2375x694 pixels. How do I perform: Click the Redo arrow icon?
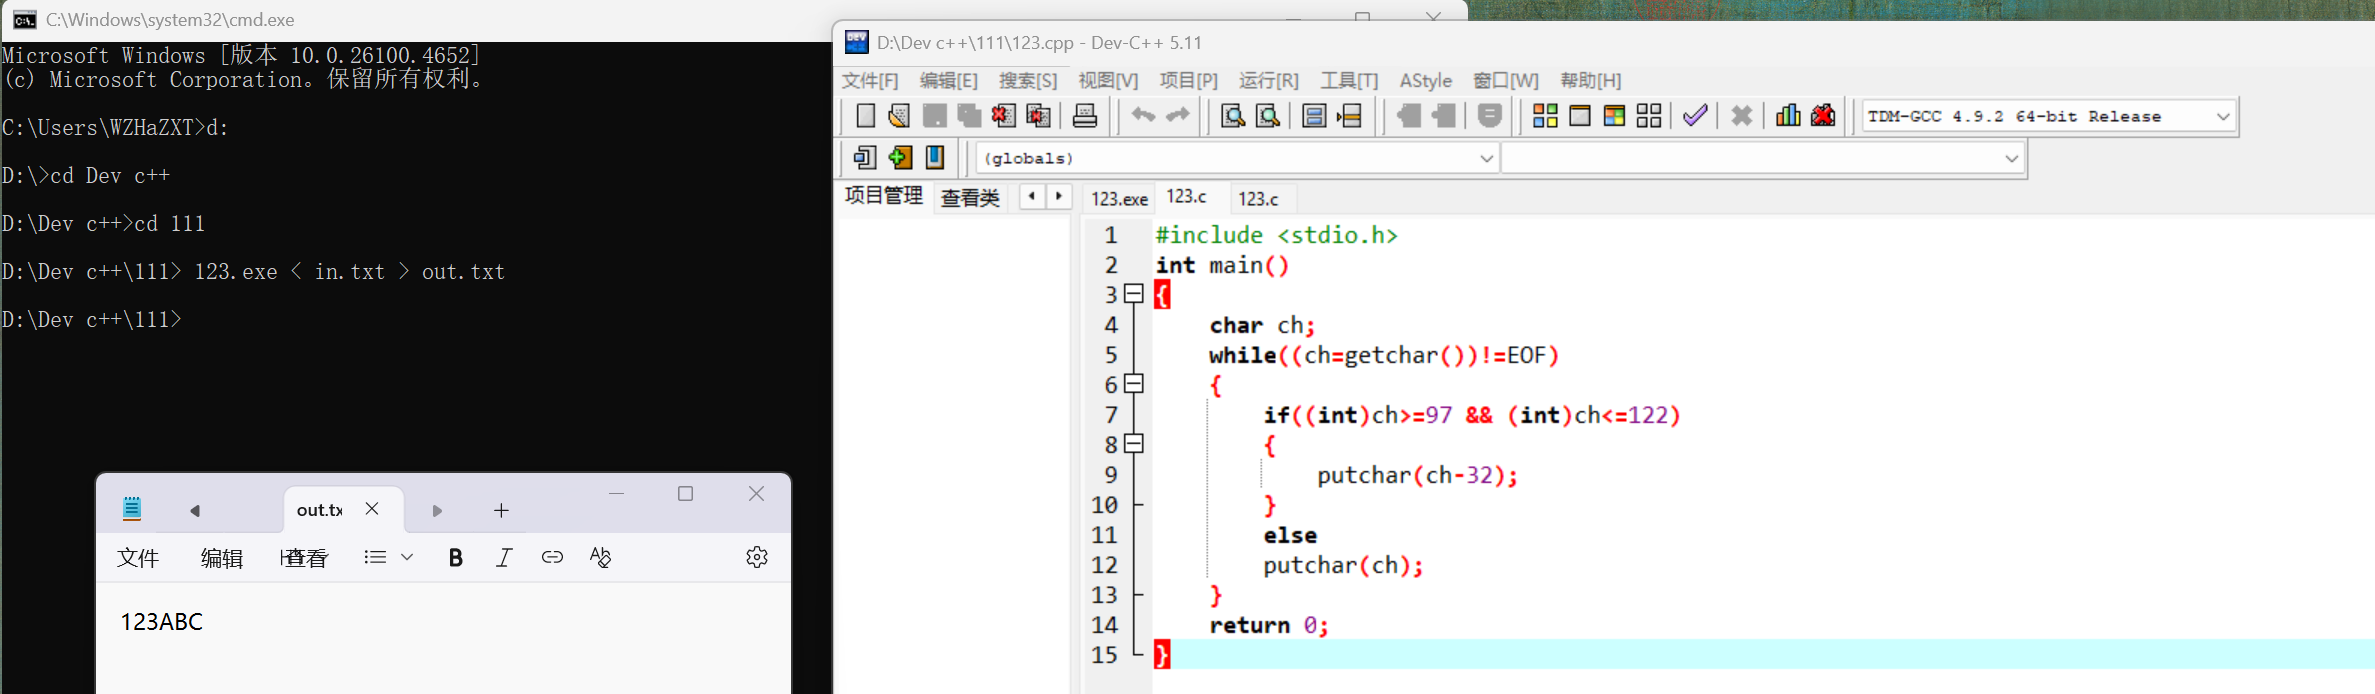click(x=1178, y=116)
